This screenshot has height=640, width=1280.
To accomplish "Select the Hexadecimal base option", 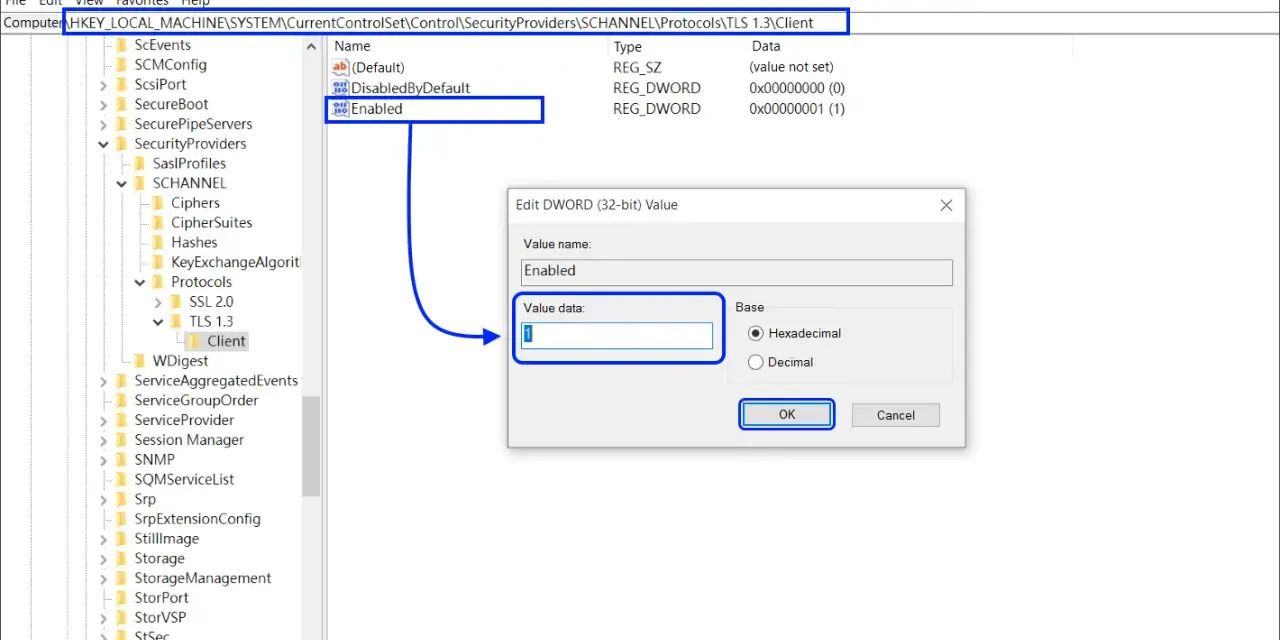I will (x=756, y=333).
